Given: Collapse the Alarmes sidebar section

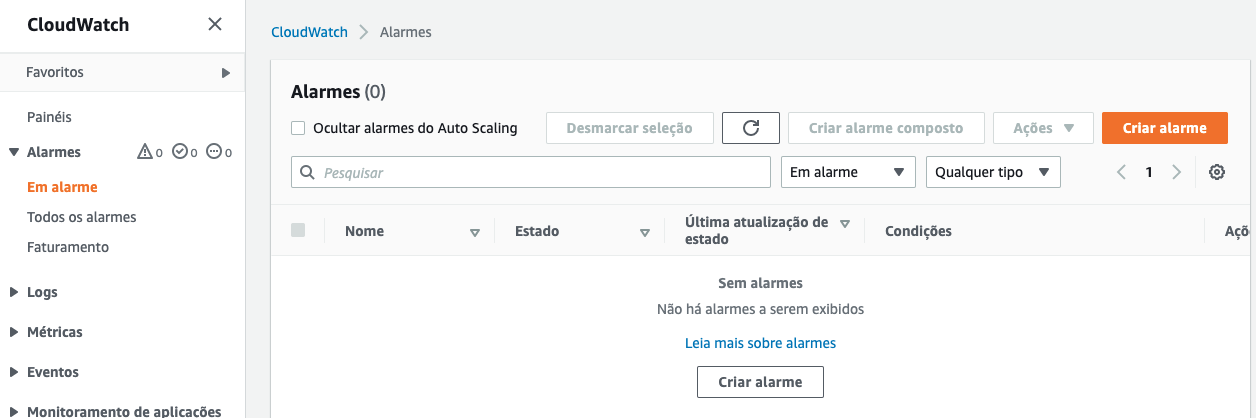Looking at the screenshot, I should tap(14, 152).
